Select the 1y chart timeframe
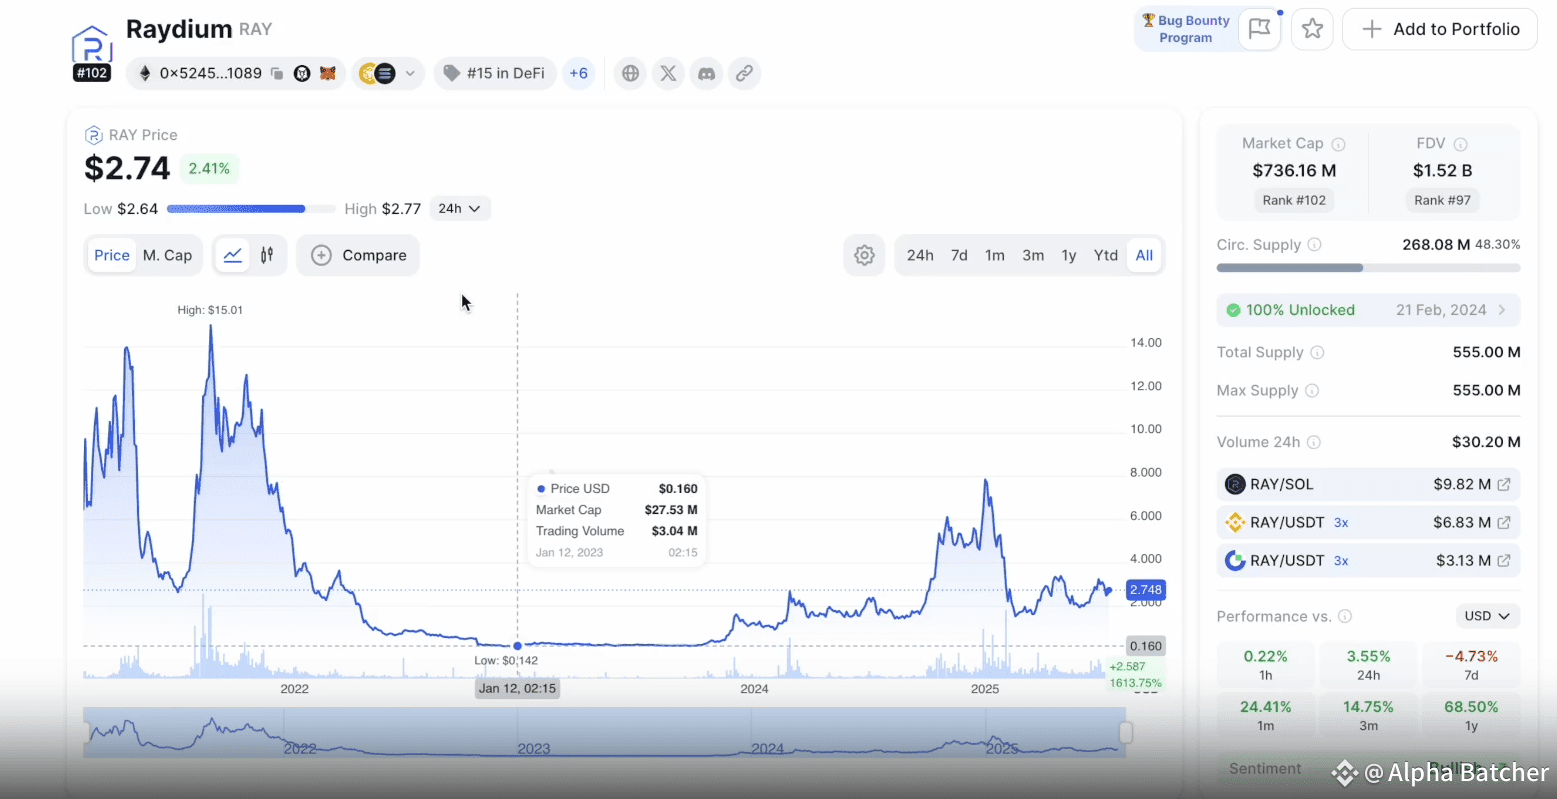The image size is (1557, 799). coord(1069,255)
